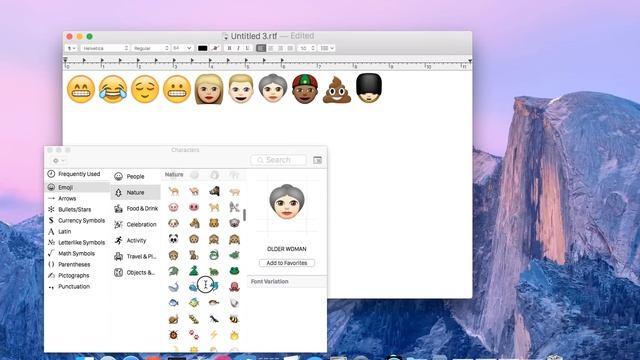The height and width of the screenshot is (360, 640).
Task: Set text alignment to center
Action: (271, 48)
